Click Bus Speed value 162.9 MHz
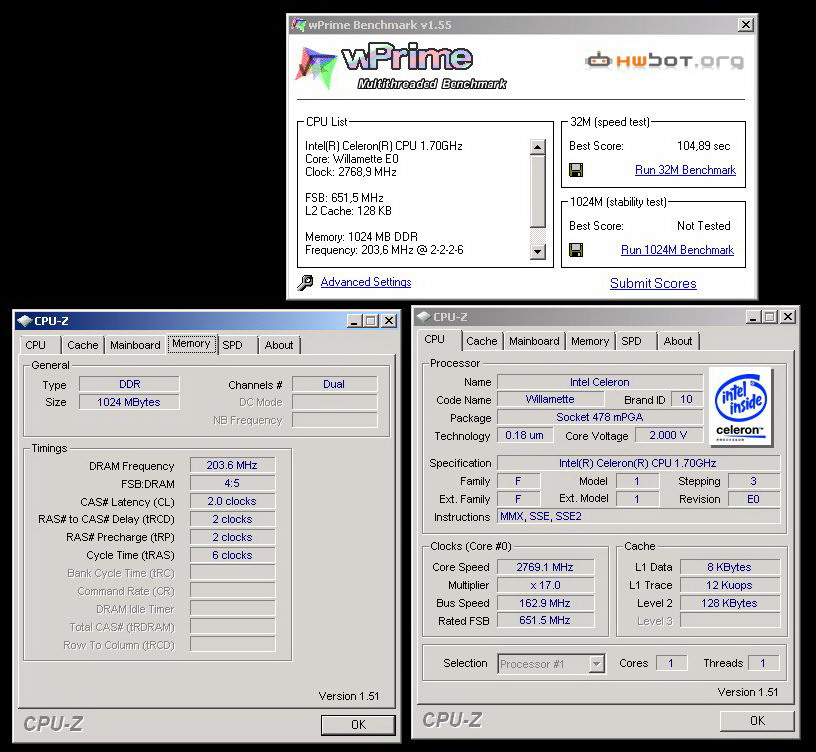 click(545, 603)
